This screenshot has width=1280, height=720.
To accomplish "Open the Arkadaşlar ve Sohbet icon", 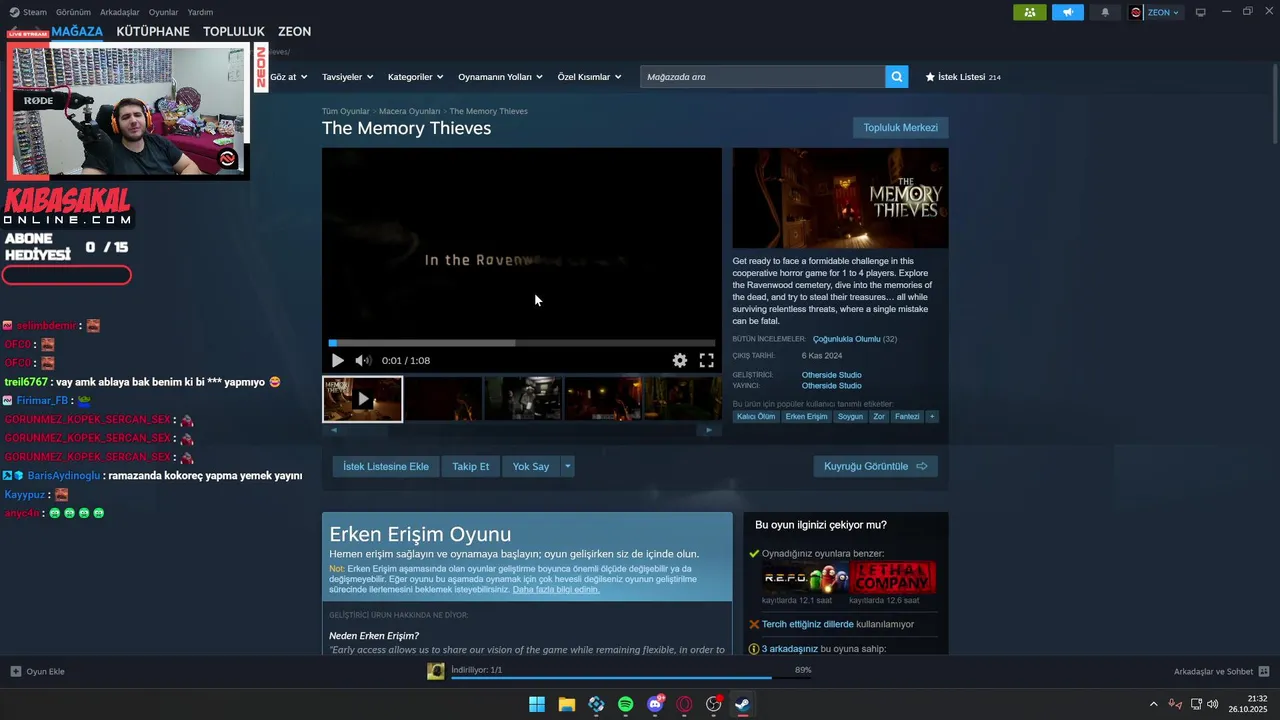I will point(1264,671).
